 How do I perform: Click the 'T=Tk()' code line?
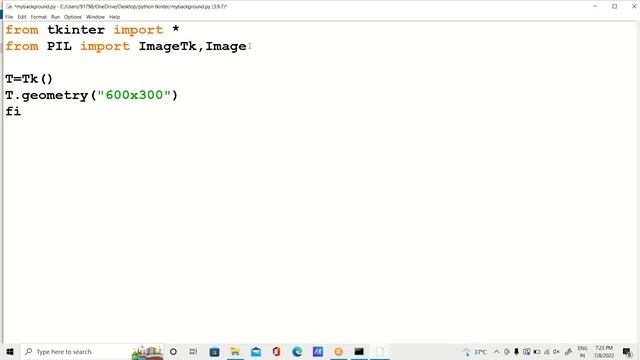click(29, 79)
